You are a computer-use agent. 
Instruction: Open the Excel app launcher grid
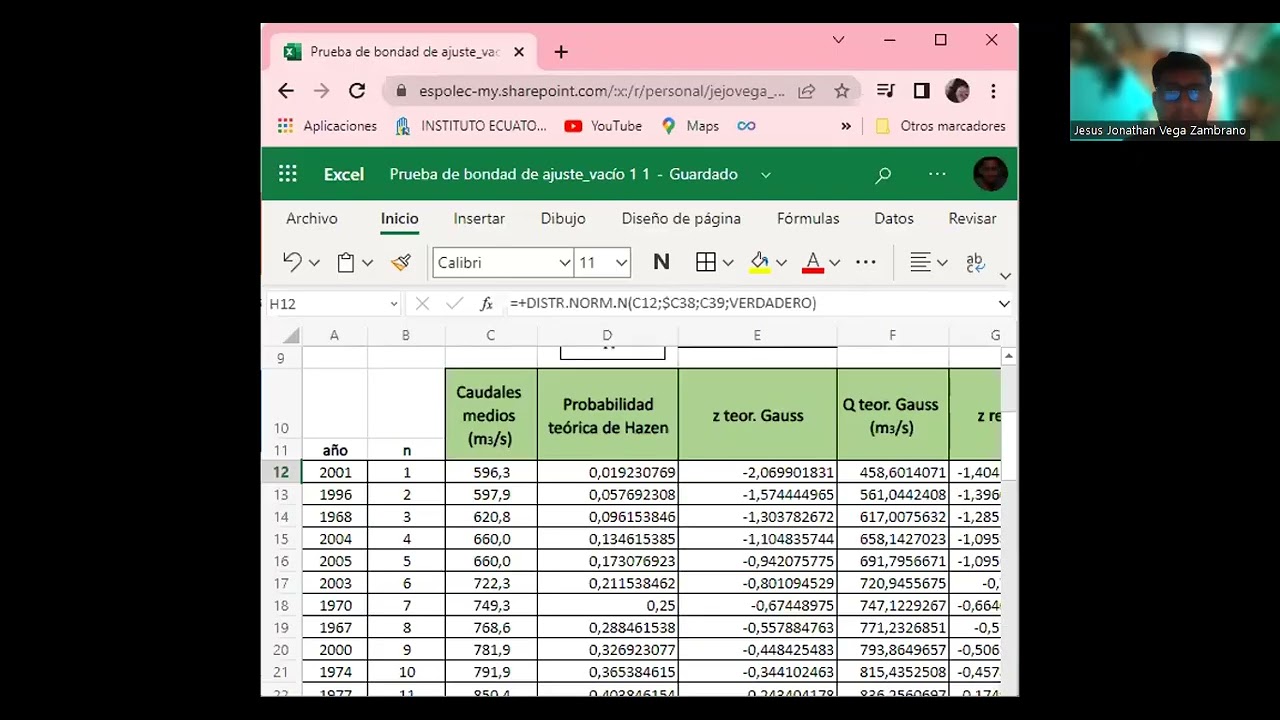pos(288,174)
